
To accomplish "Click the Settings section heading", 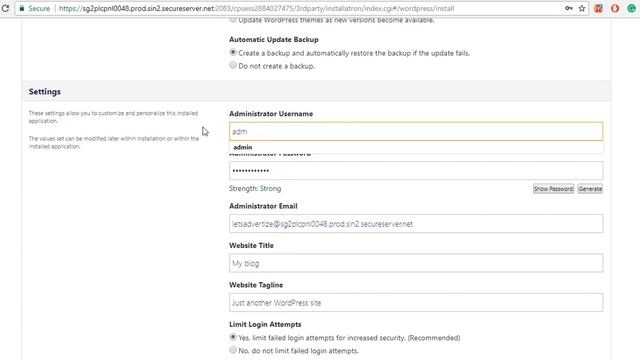I will pos(45,92).
